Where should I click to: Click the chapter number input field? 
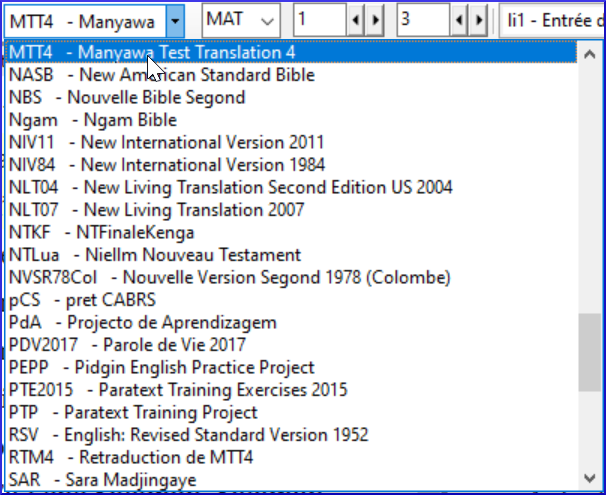point(320,20)
